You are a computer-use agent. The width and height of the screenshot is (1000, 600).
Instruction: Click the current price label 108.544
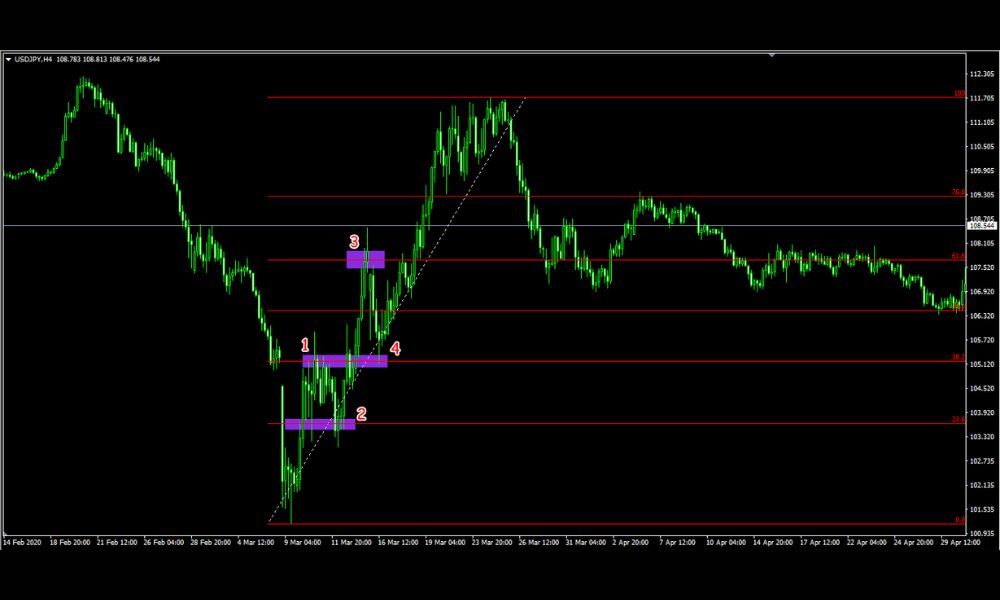click(x=982, y=226)
